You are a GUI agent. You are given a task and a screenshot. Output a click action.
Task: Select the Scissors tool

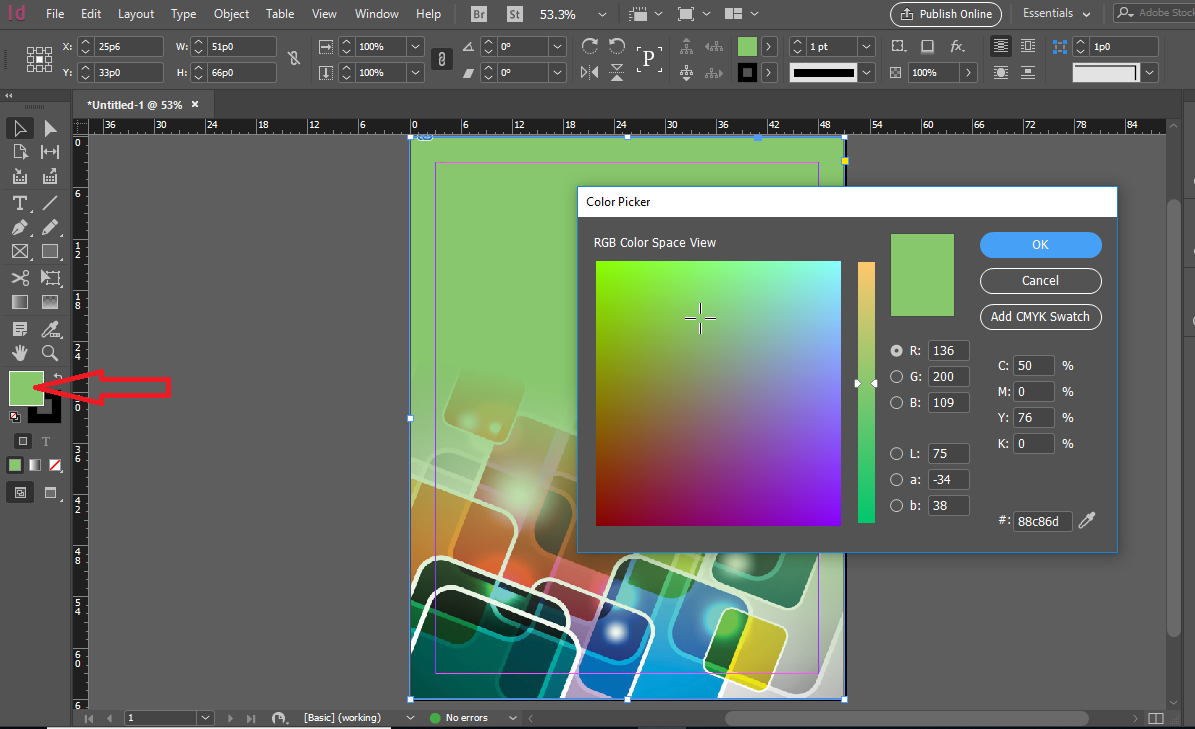coord(19,278)
